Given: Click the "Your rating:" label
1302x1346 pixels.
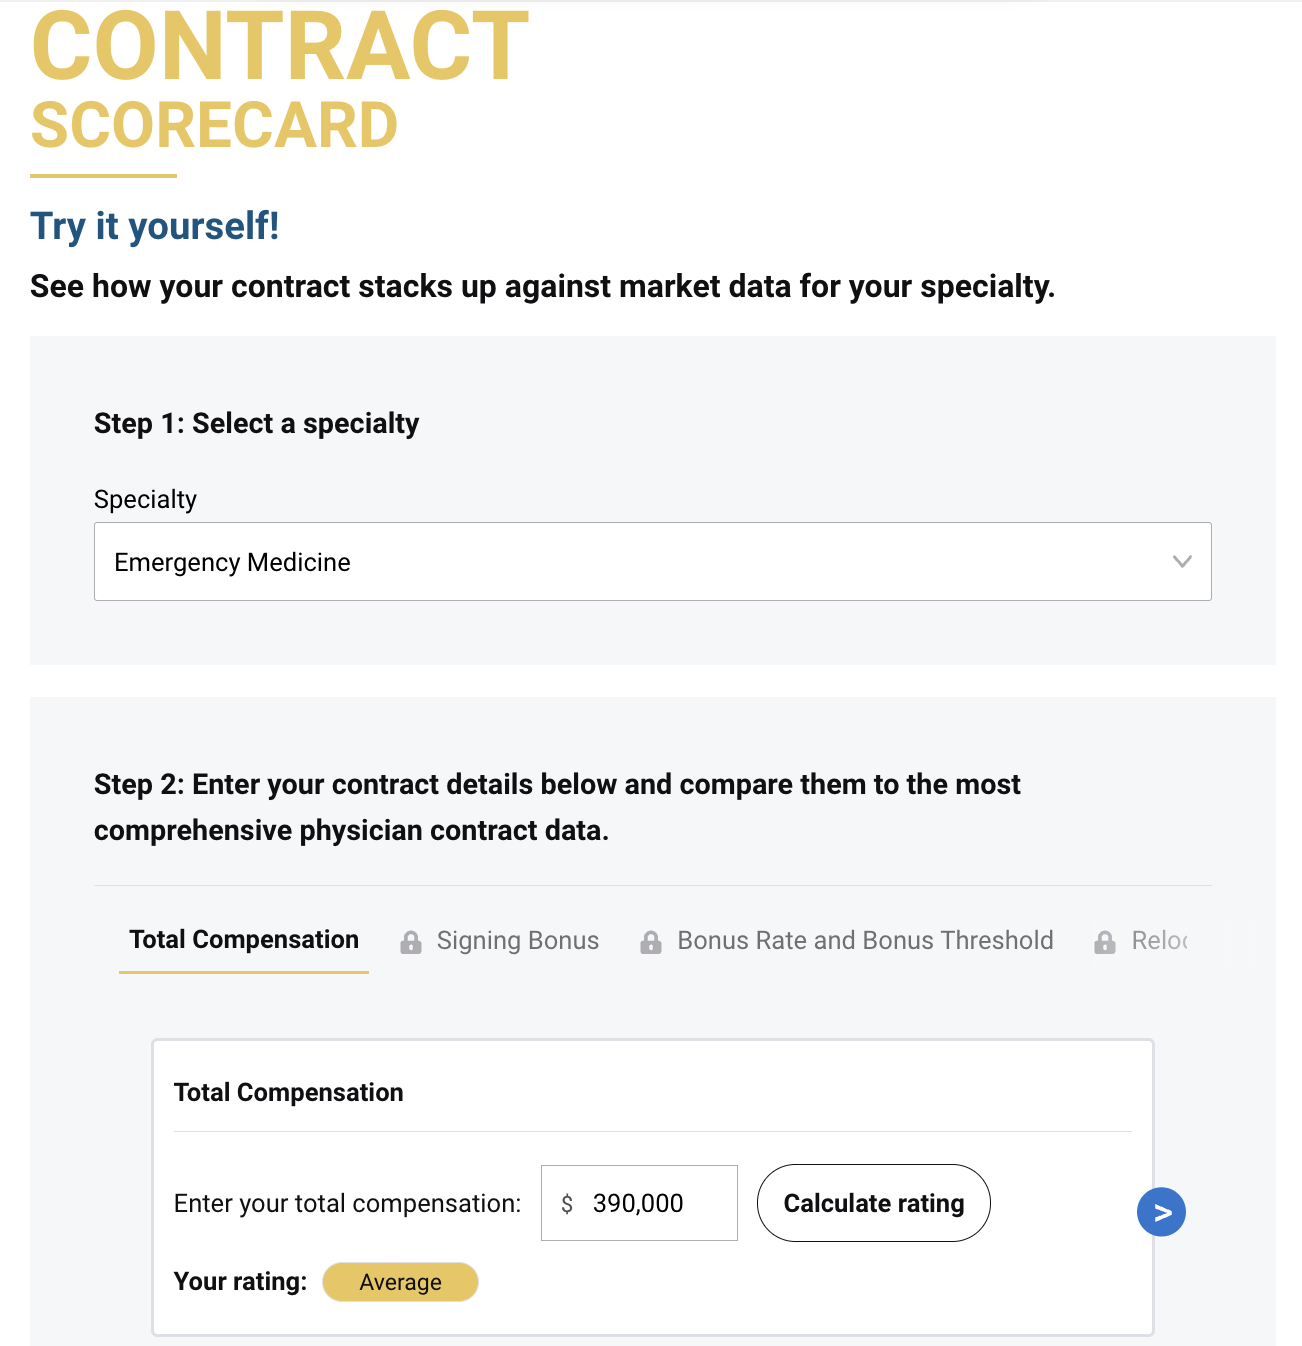Looking at the screenshot, I should coord(240,1282).
